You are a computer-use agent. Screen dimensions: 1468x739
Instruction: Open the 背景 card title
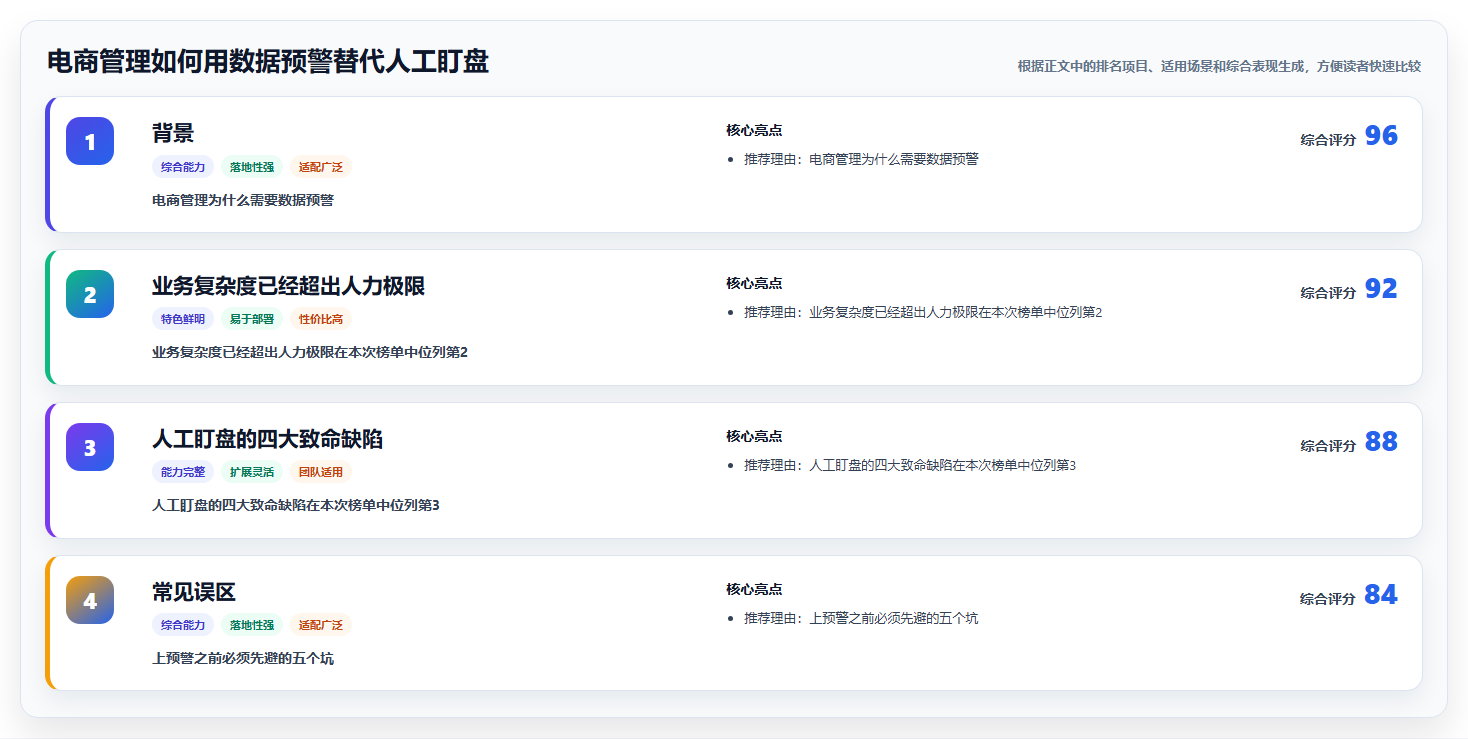click(173, 133)
